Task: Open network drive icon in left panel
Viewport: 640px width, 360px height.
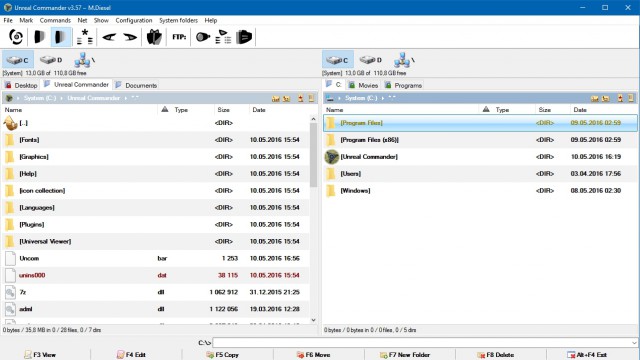Action: coord(84,60)
